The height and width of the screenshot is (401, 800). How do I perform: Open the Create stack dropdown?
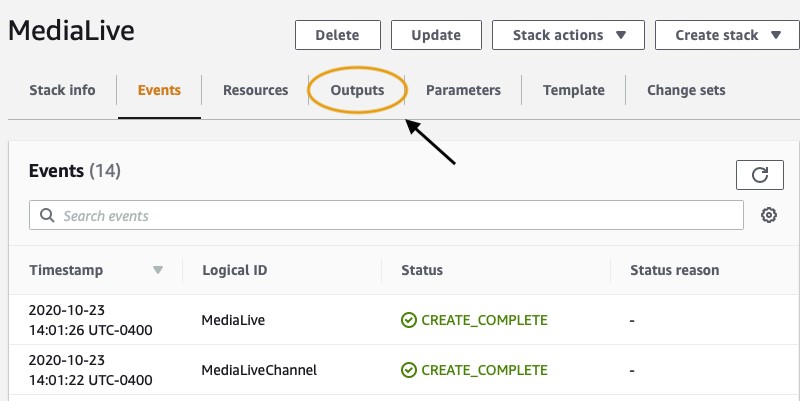pos(727,35)
